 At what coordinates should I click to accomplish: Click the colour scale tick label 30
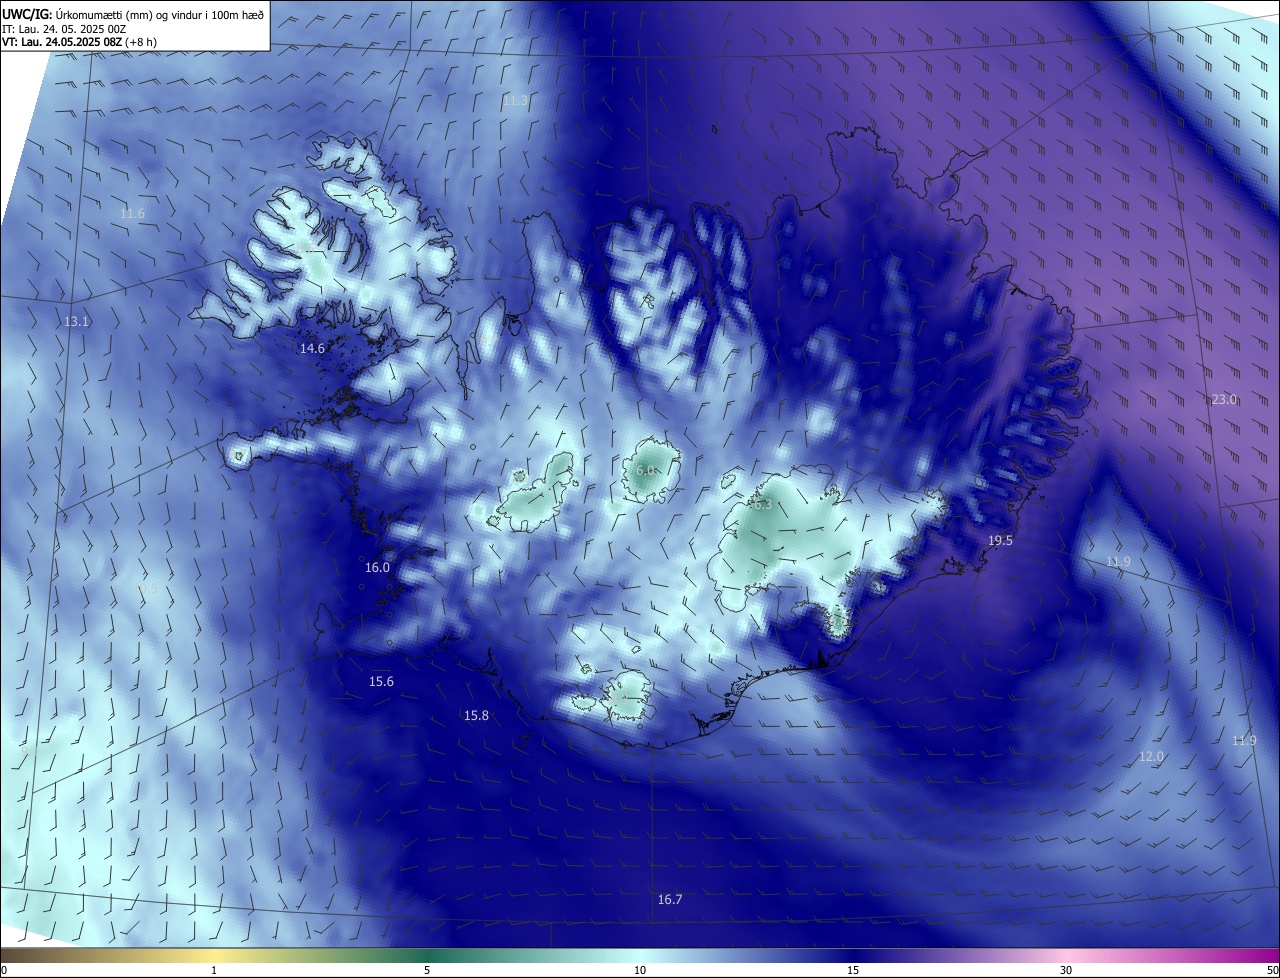pos(1066,971)
